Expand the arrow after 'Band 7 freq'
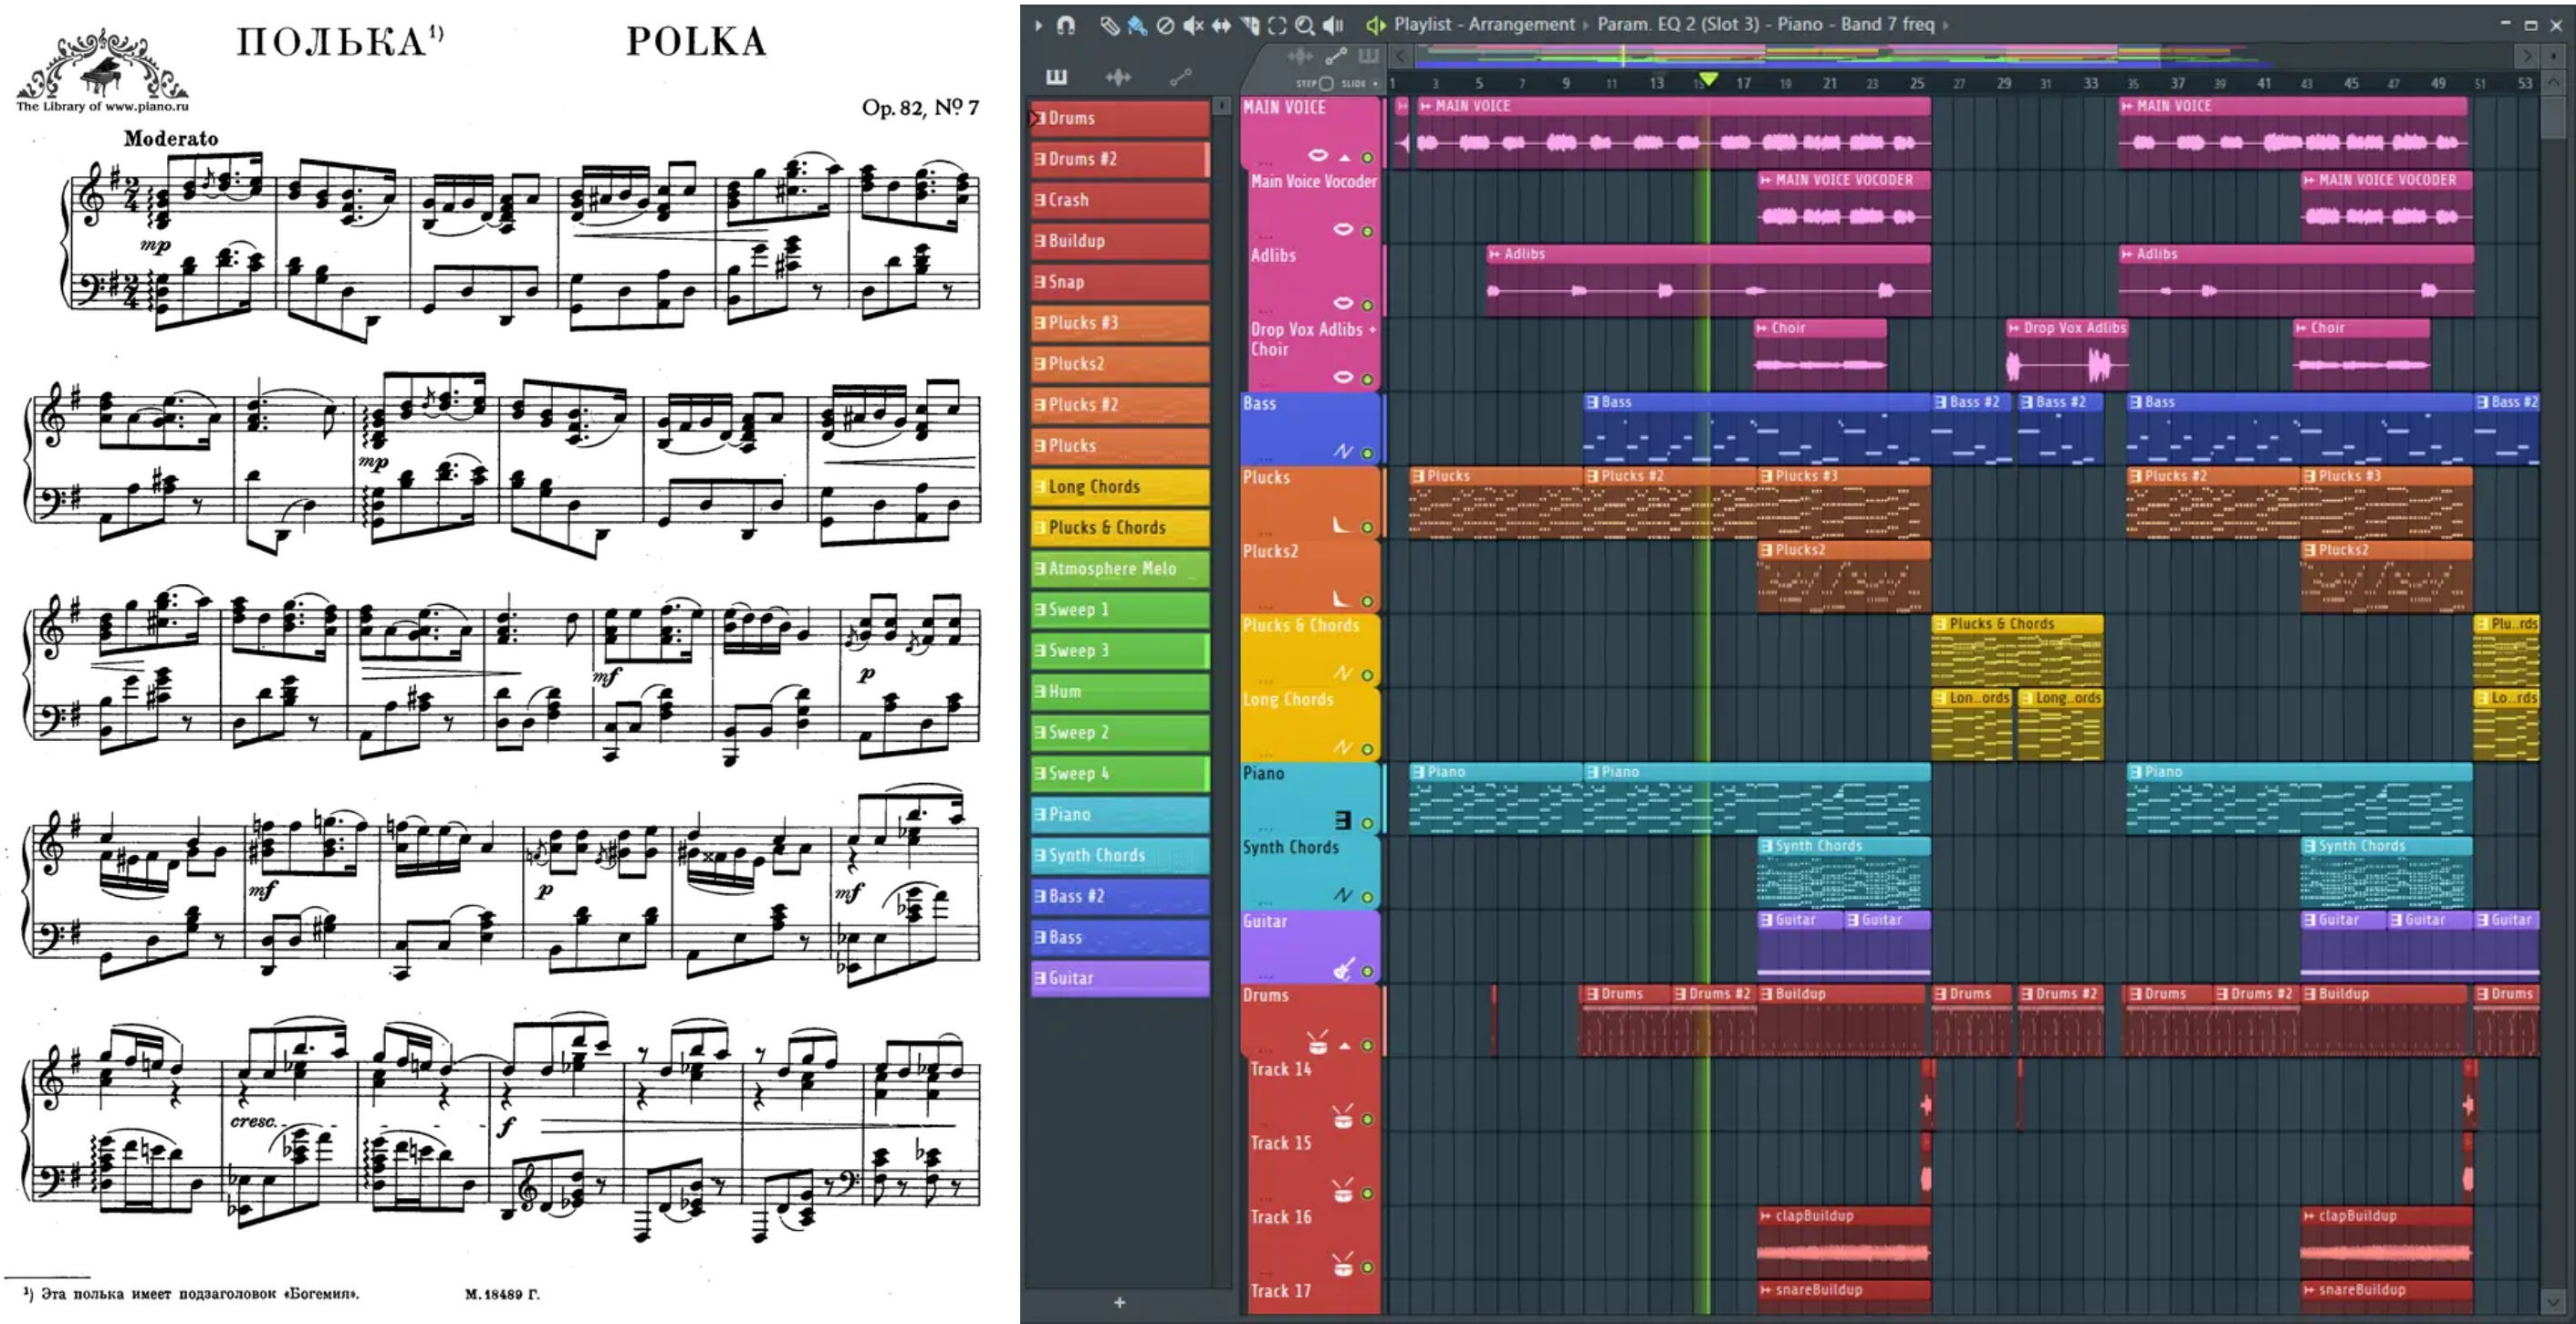 pyautogui.click(x=1946, y=25)
